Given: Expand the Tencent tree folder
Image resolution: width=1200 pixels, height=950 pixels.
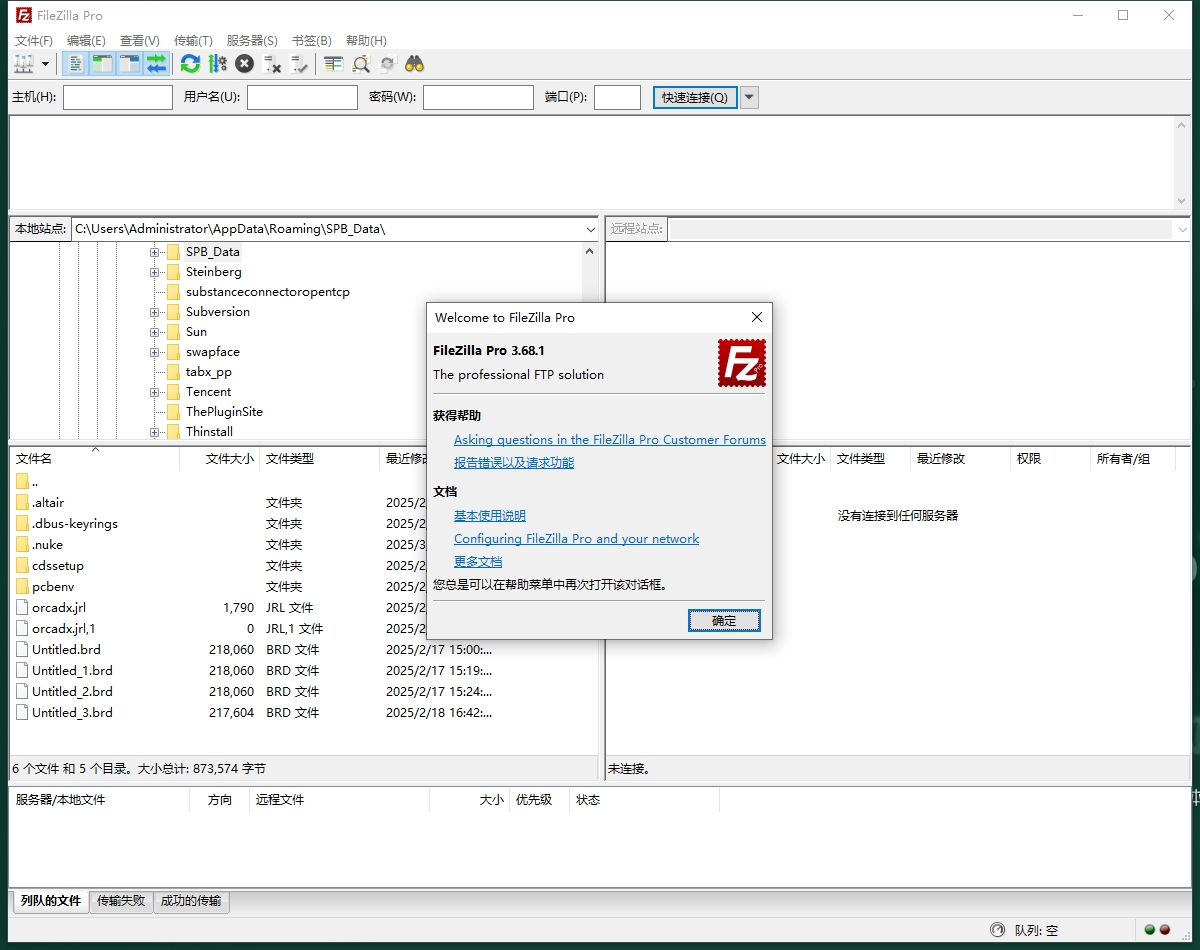Looking at the screenshot, I should coord(155,392).
